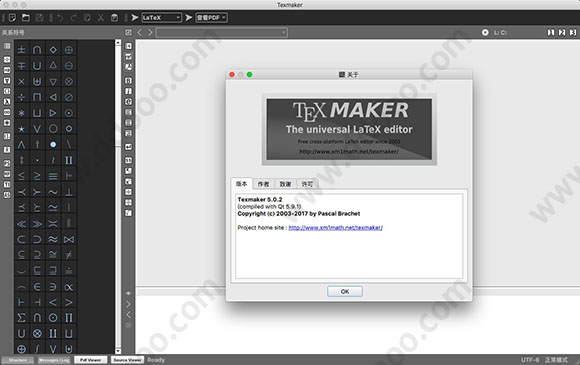Go to previous document with left chevron
Screen dimensions: 580x365
pos(140,33)
